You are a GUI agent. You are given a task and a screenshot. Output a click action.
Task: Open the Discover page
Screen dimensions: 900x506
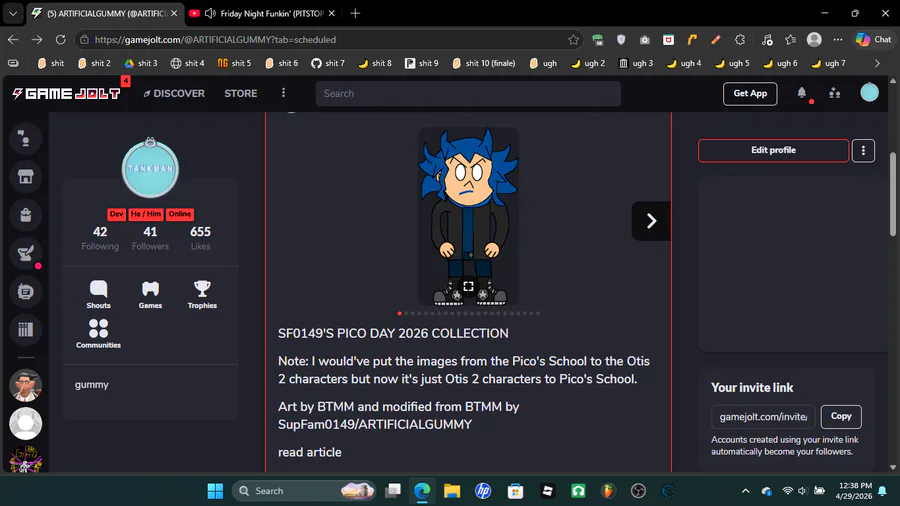click(174, 94)
